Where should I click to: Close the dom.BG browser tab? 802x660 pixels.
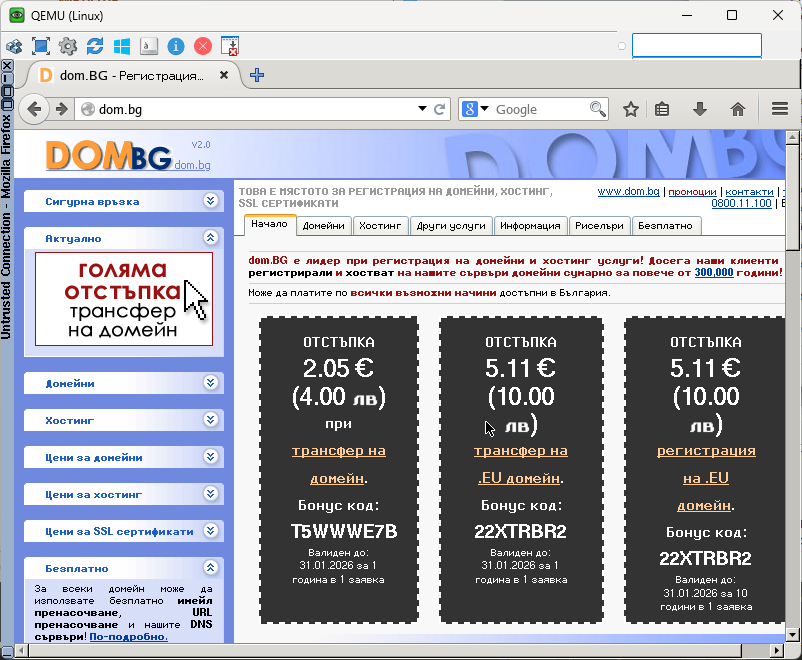tap(224, 75)
